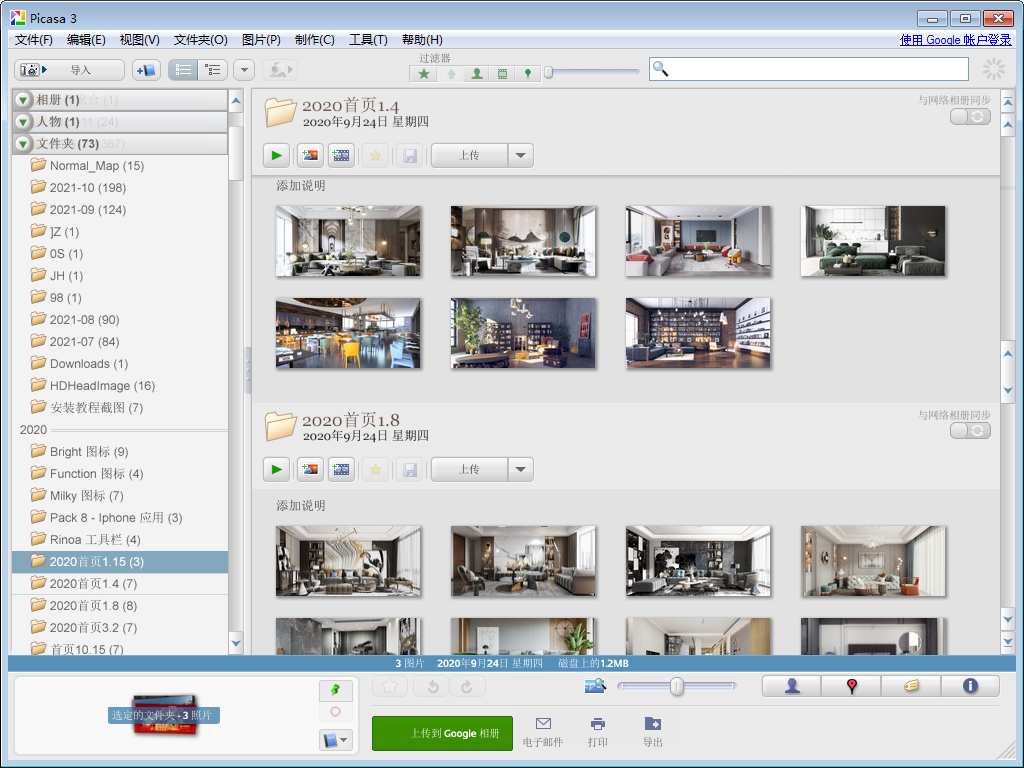Switch to tree folder view
Viewport: 1024px width, 768px height.
tap(213, 70)
